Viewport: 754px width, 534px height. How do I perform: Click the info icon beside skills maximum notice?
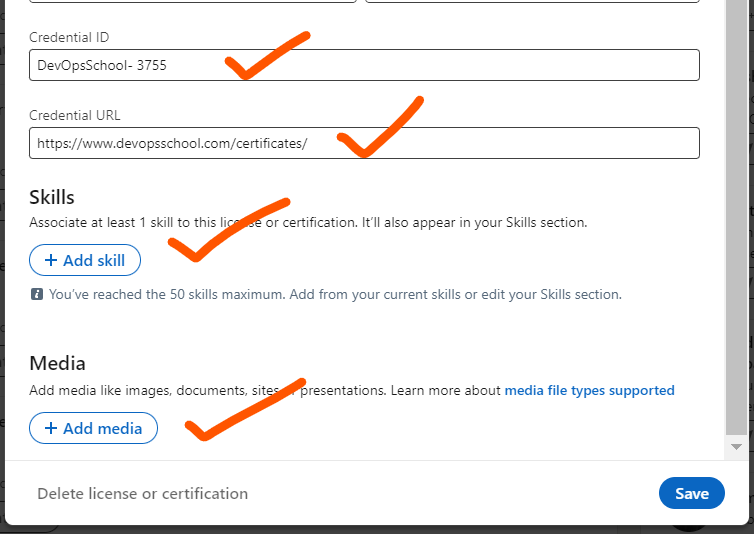[37, 295]
